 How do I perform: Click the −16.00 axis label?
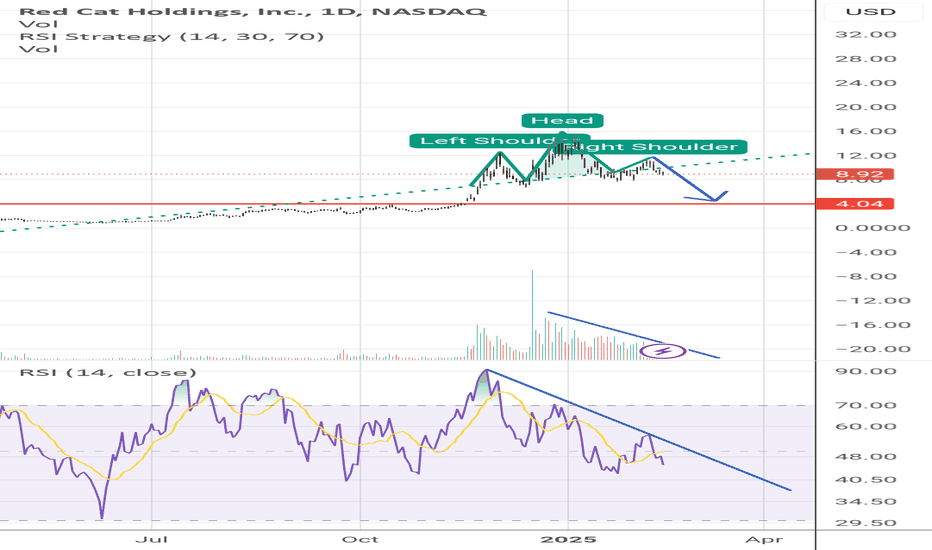873,325
